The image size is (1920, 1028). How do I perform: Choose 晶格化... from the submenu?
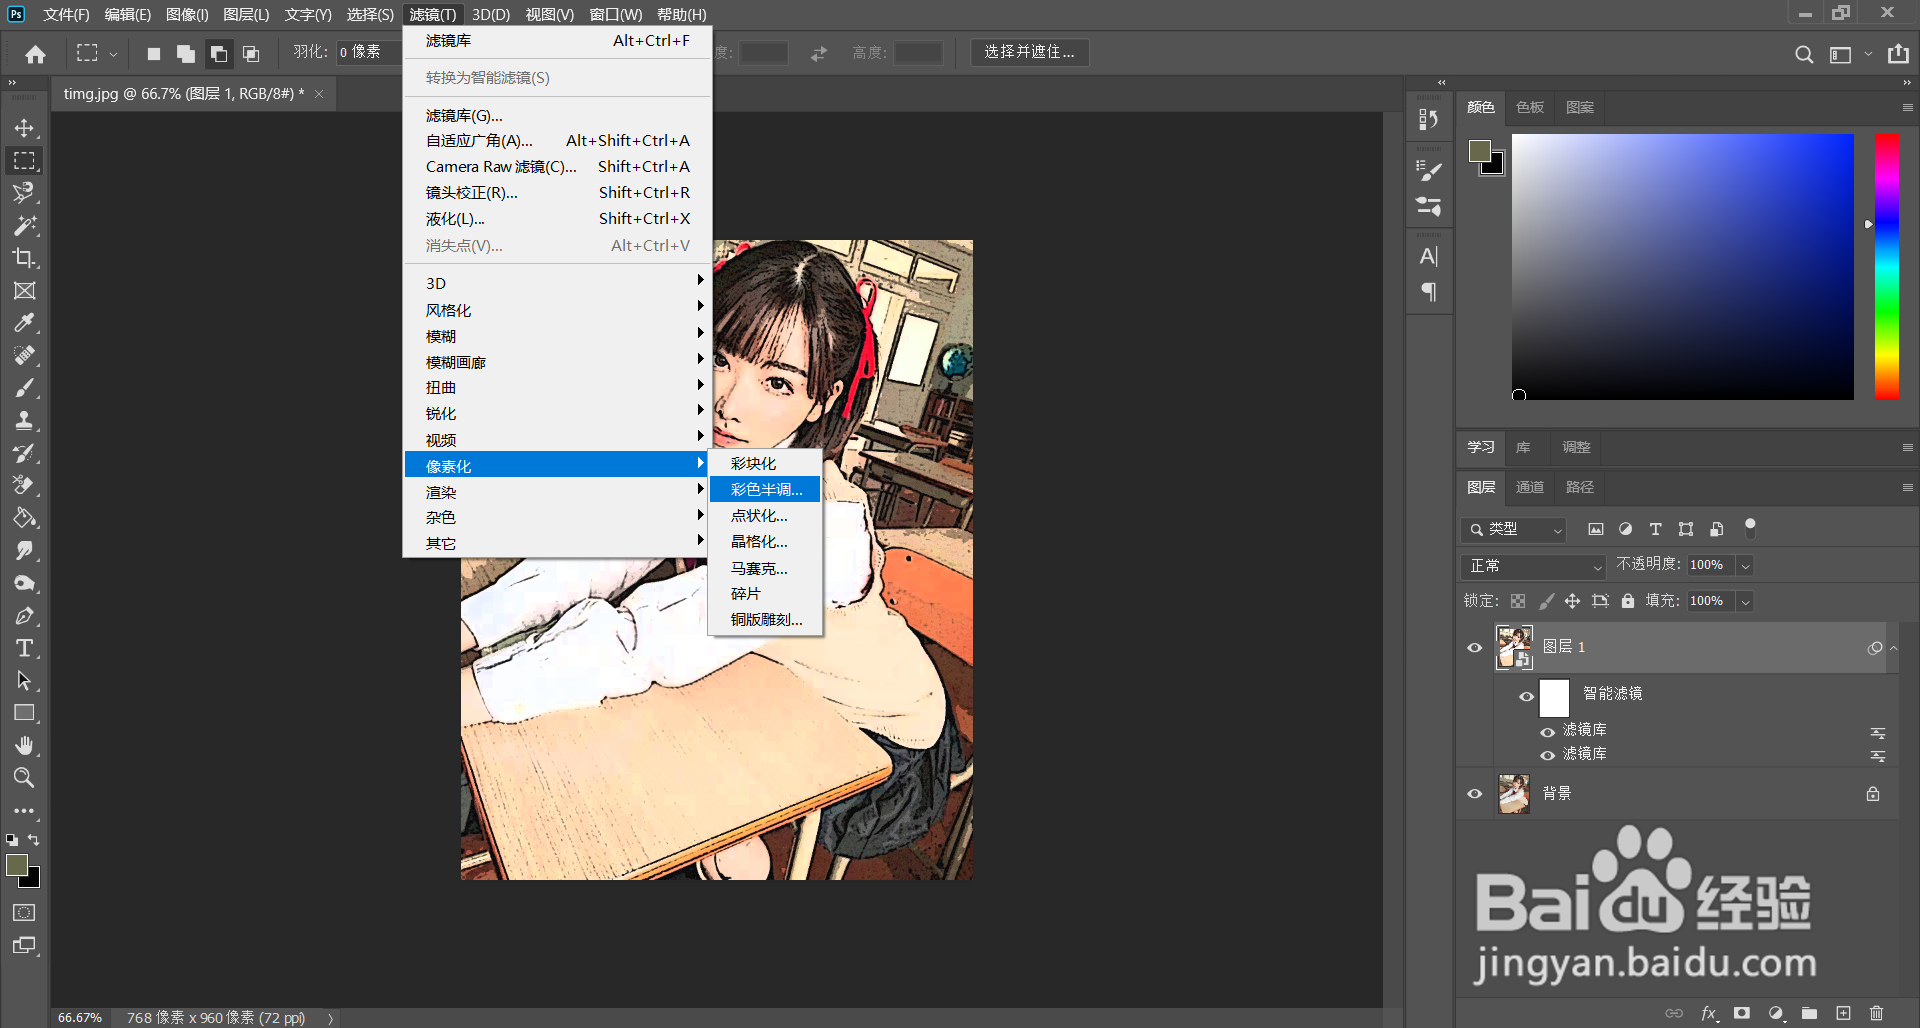click(x=765, y=541)
